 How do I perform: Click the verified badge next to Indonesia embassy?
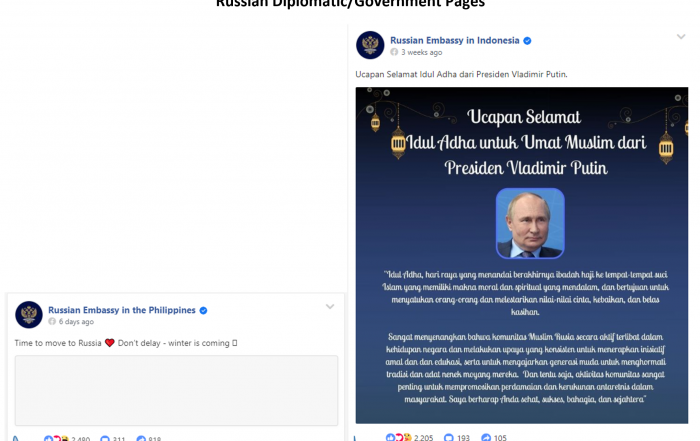tap(527, 41)
